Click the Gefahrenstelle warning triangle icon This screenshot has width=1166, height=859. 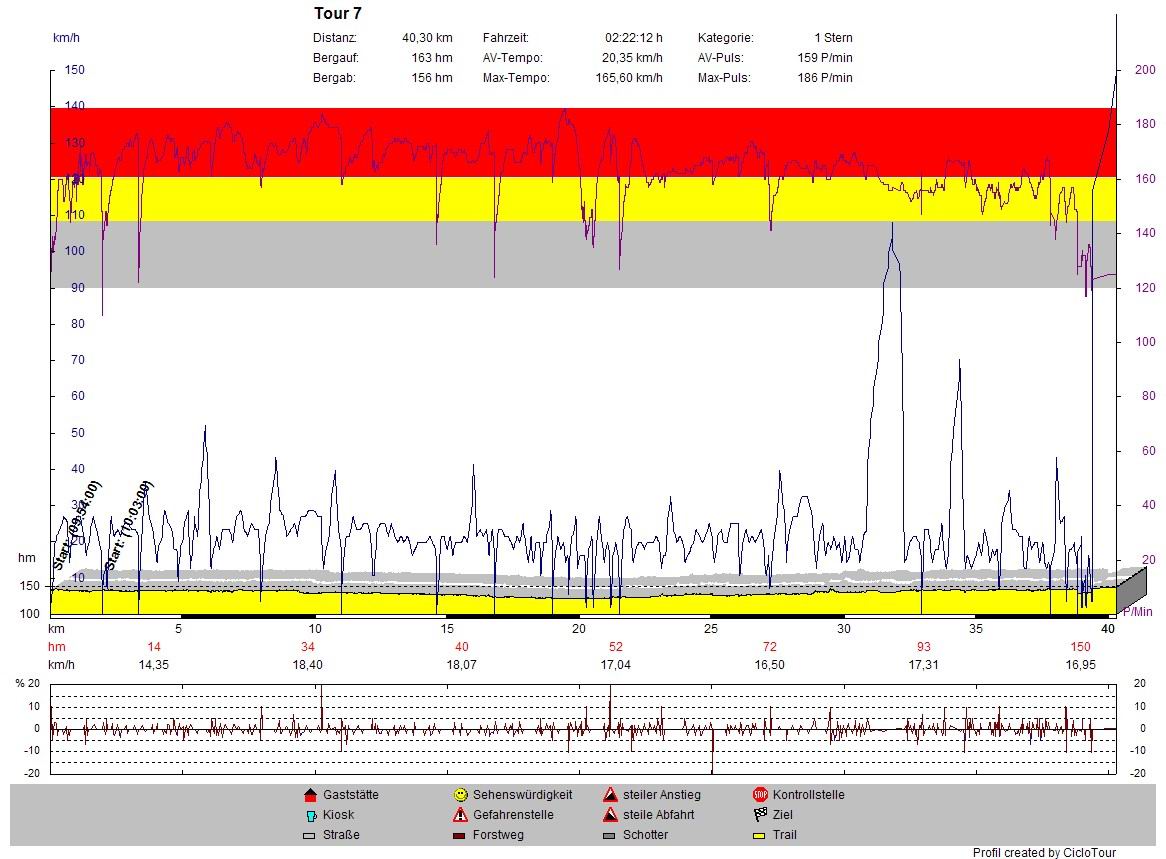tap(460, 815)
